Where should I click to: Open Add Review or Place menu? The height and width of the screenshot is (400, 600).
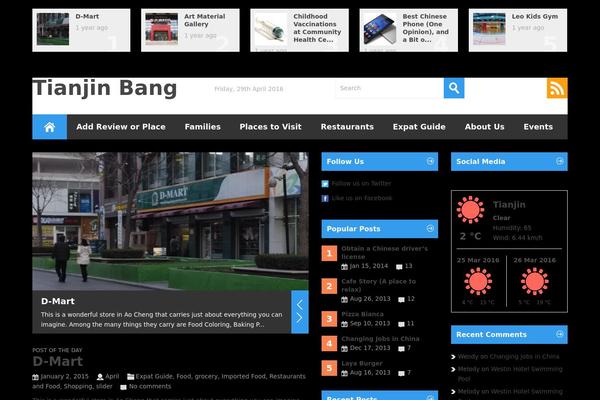[x=121, y=127]
